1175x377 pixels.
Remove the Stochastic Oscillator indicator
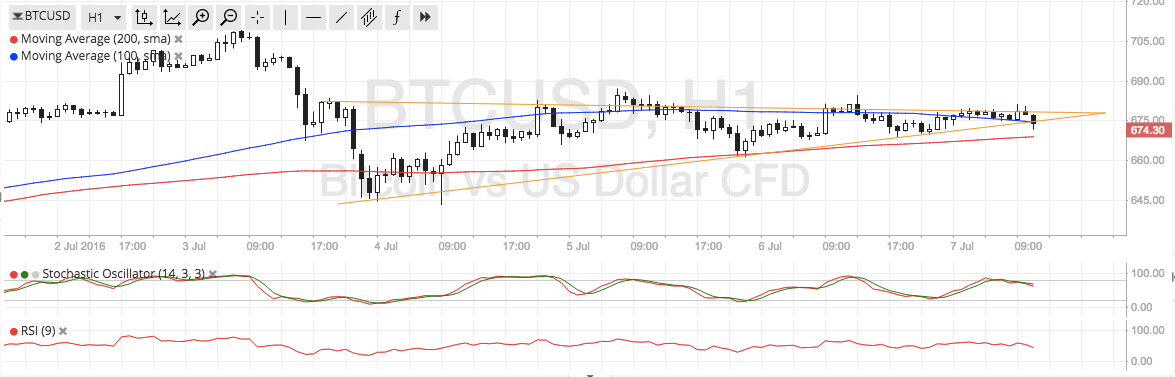tap(212, 274)
